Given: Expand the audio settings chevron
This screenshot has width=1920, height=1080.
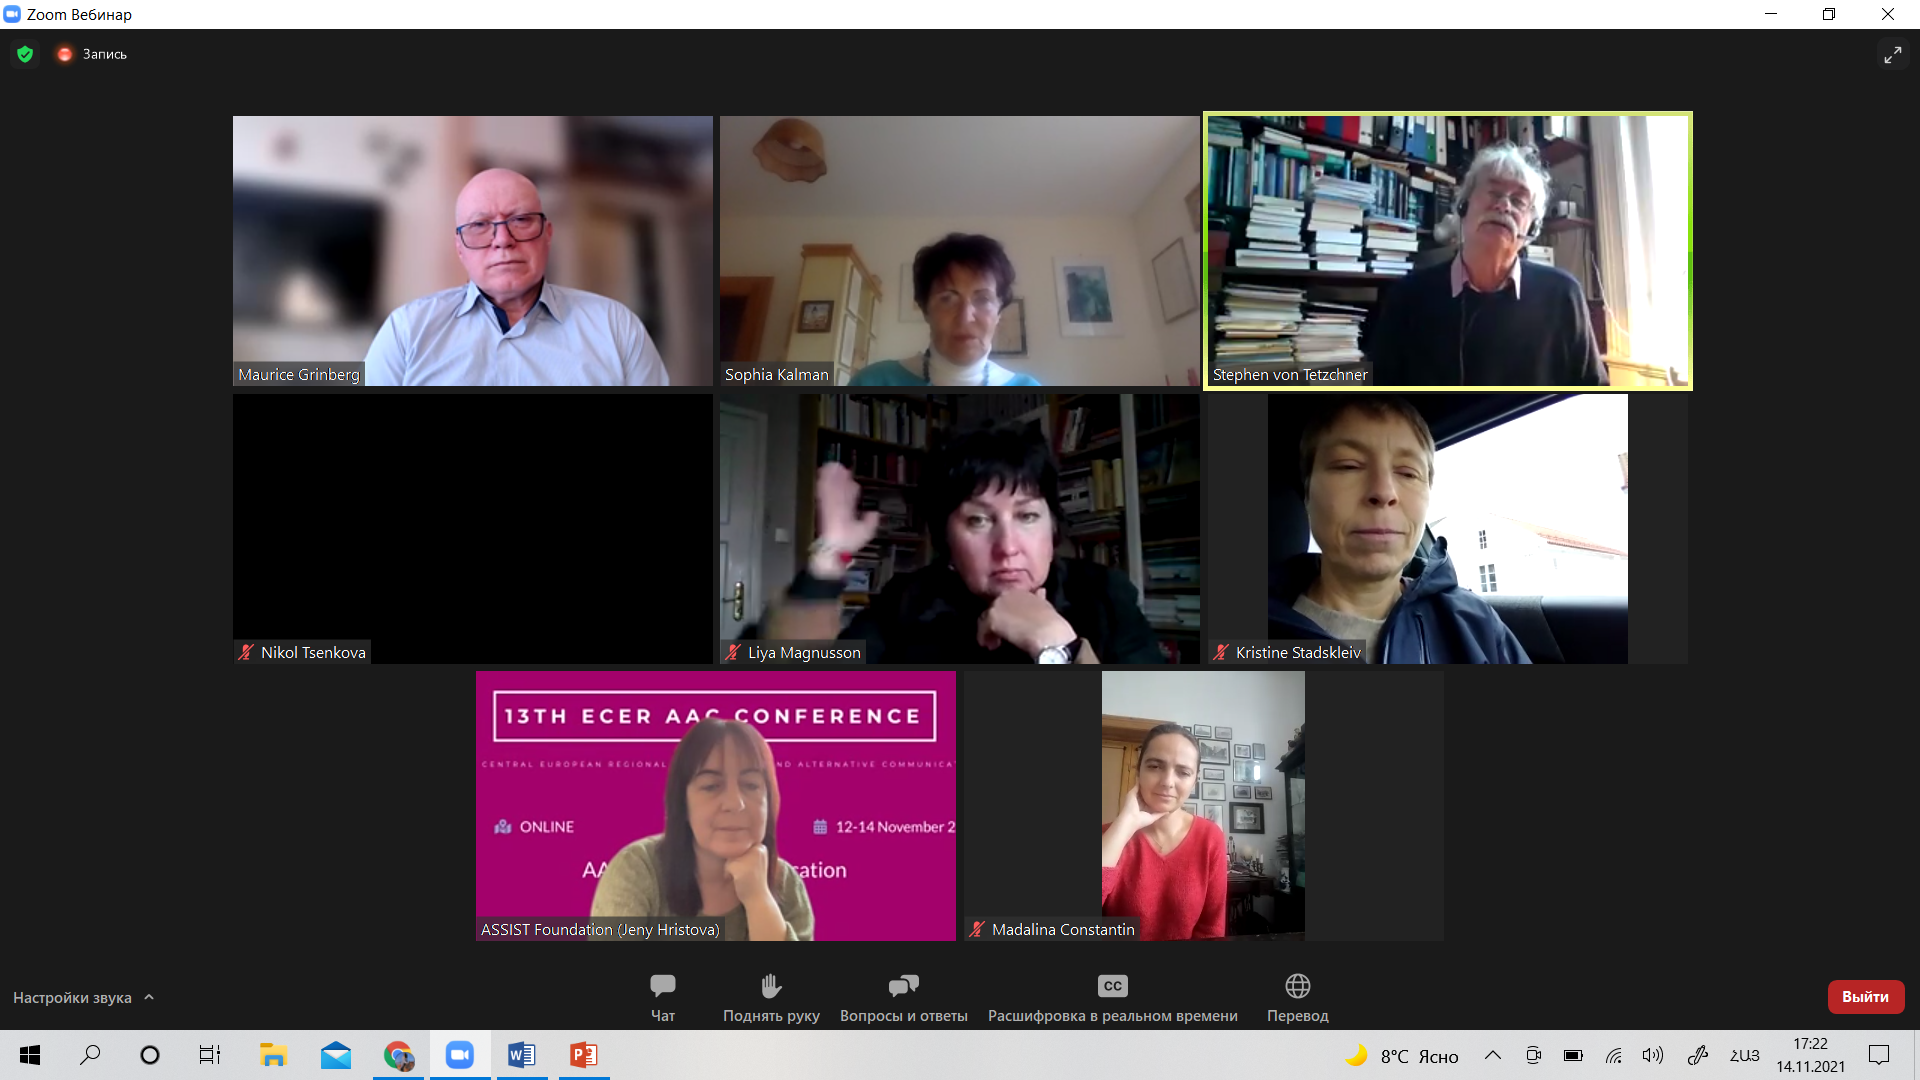Looking at the screenshot, I should point(149,997).
